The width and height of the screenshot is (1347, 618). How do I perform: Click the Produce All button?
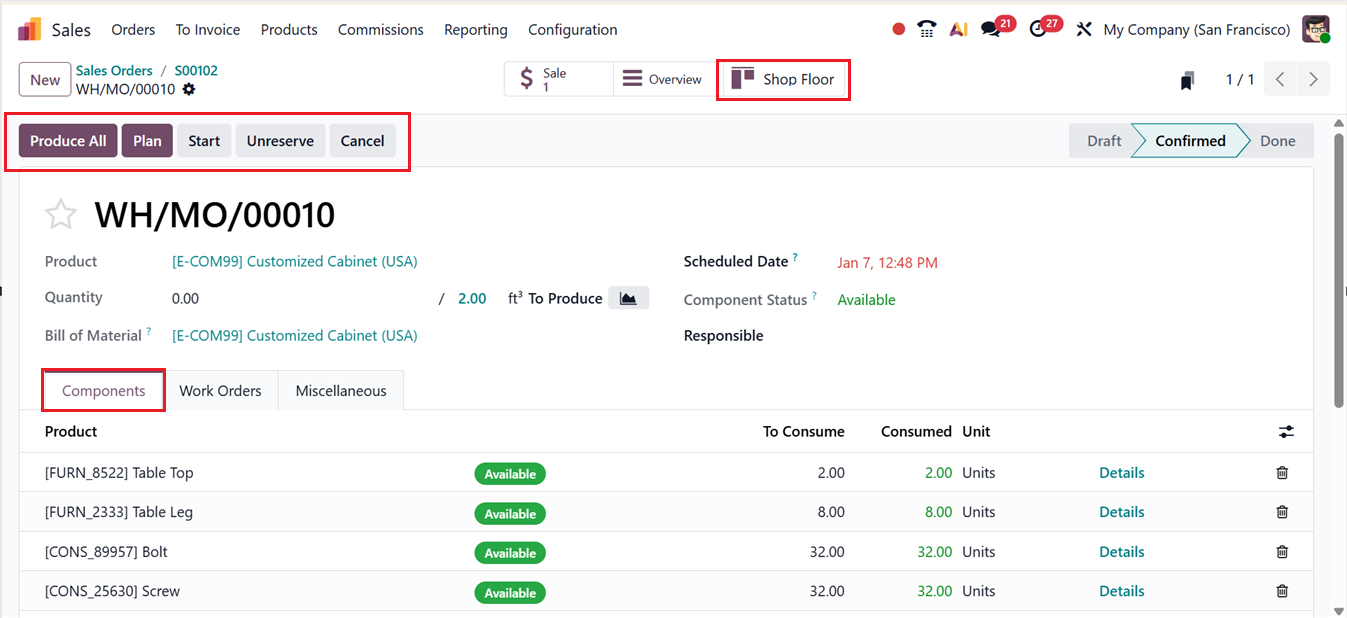(x=68, y=141)
